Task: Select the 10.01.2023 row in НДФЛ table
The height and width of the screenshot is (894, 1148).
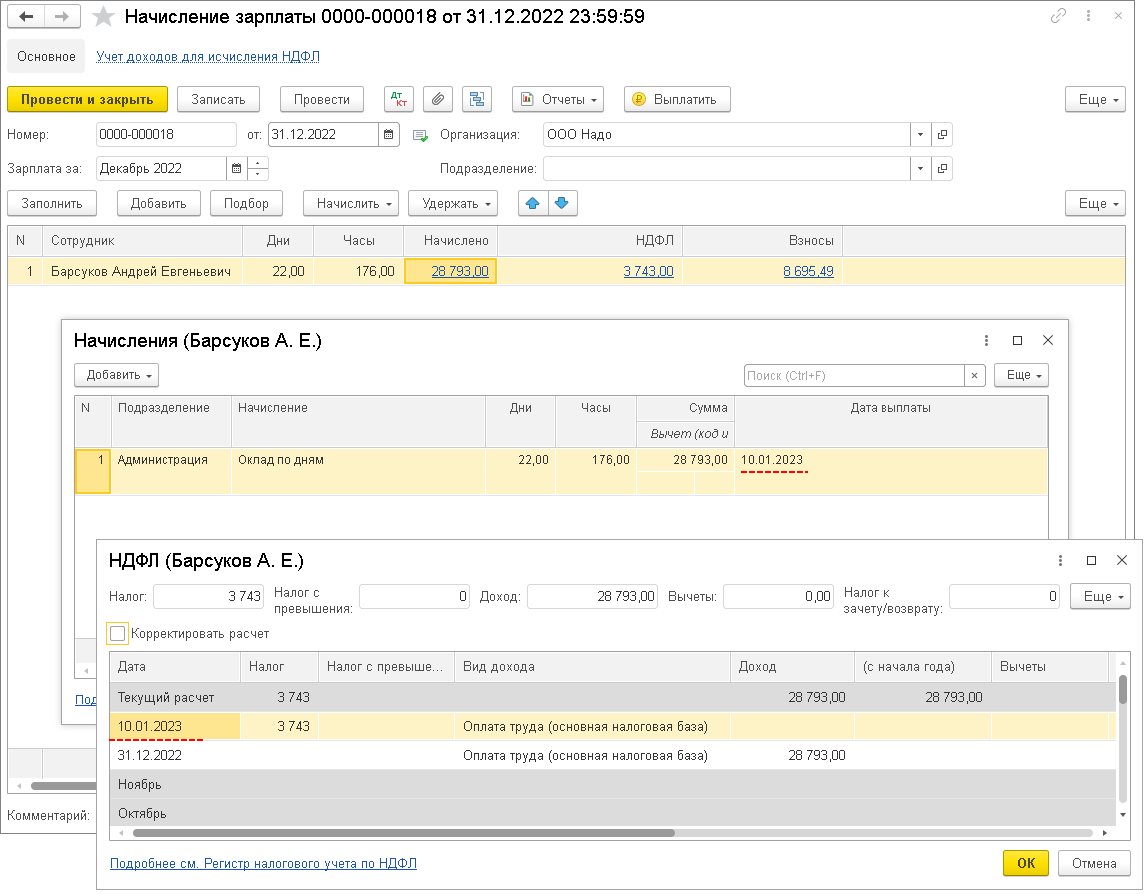Action: [612, 726]
